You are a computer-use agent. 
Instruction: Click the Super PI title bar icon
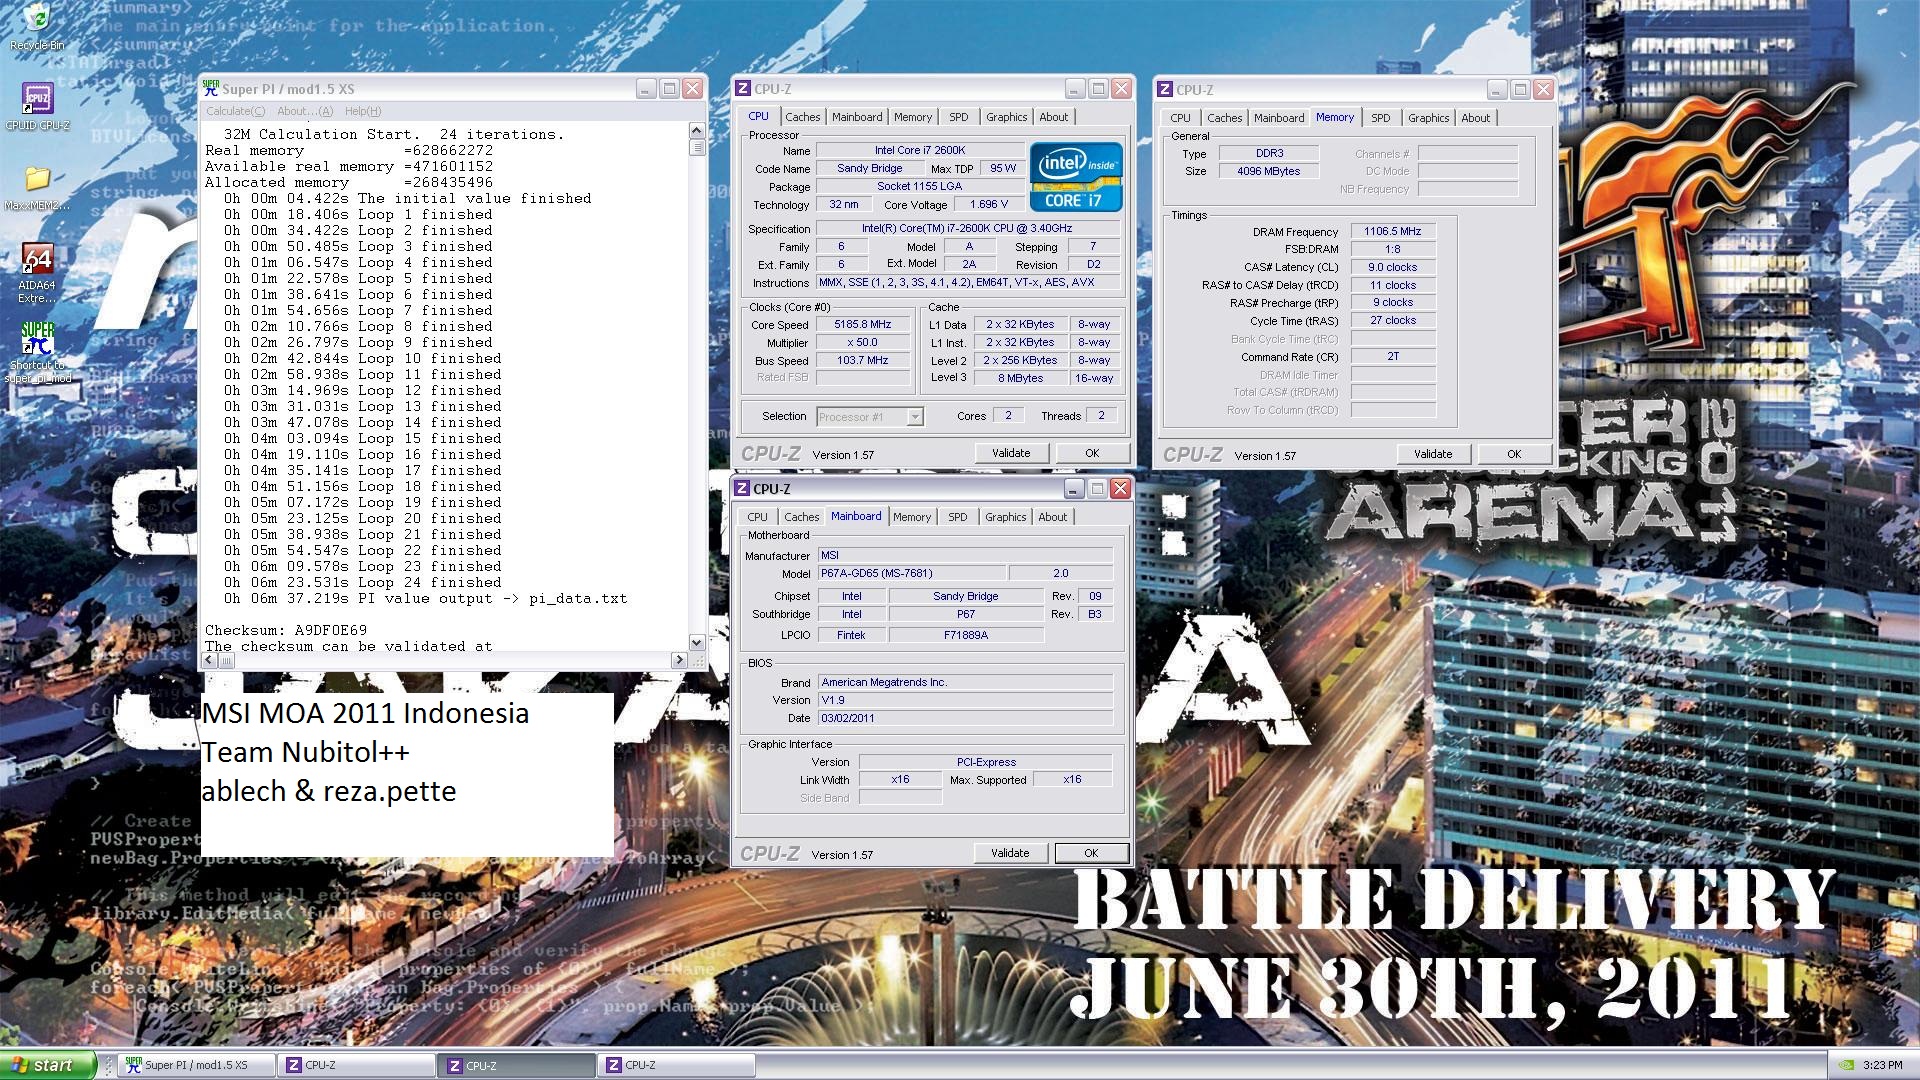[211, 88]
